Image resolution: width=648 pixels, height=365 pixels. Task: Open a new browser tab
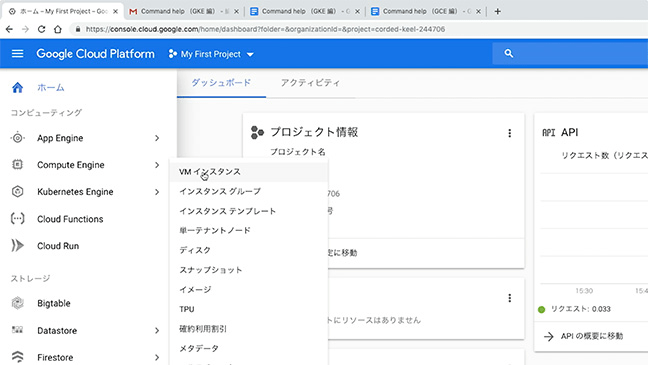coord(498,12)
